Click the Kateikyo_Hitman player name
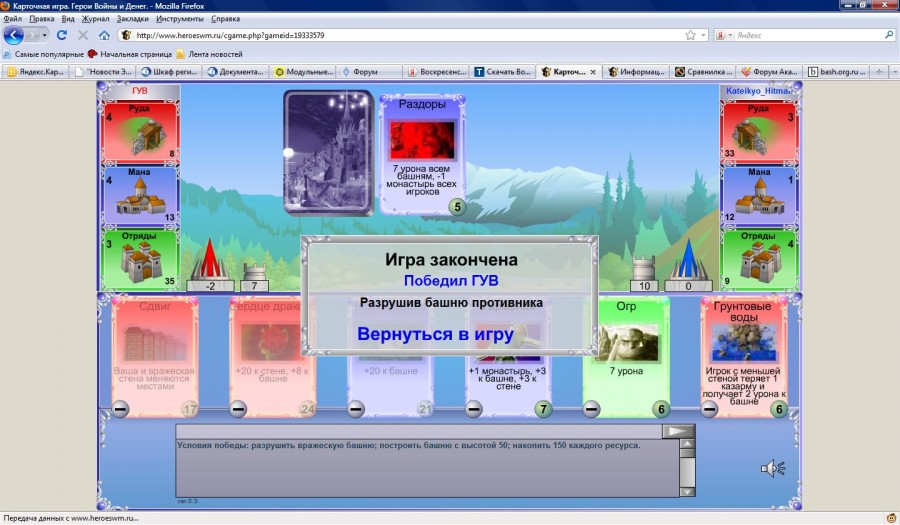 758,91
